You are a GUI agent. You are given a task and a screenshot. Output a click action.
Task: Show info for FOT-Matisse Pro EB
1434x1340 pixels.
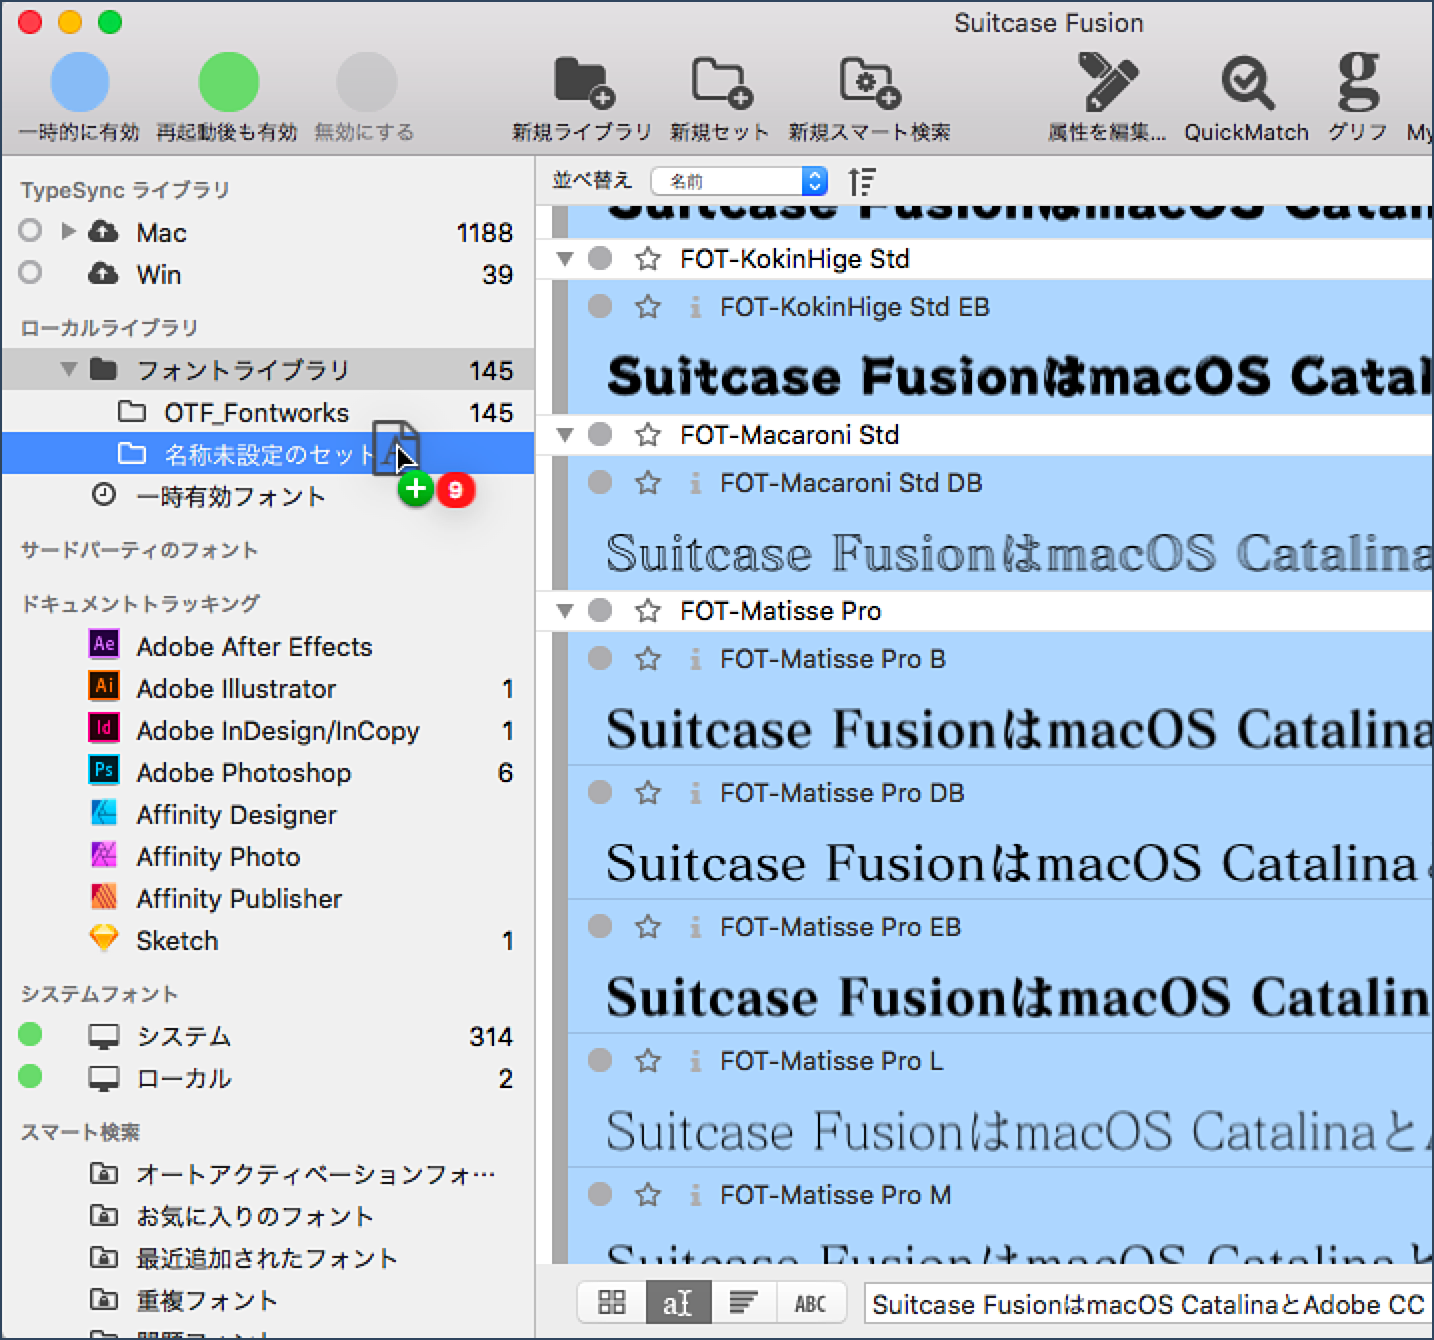694,927
